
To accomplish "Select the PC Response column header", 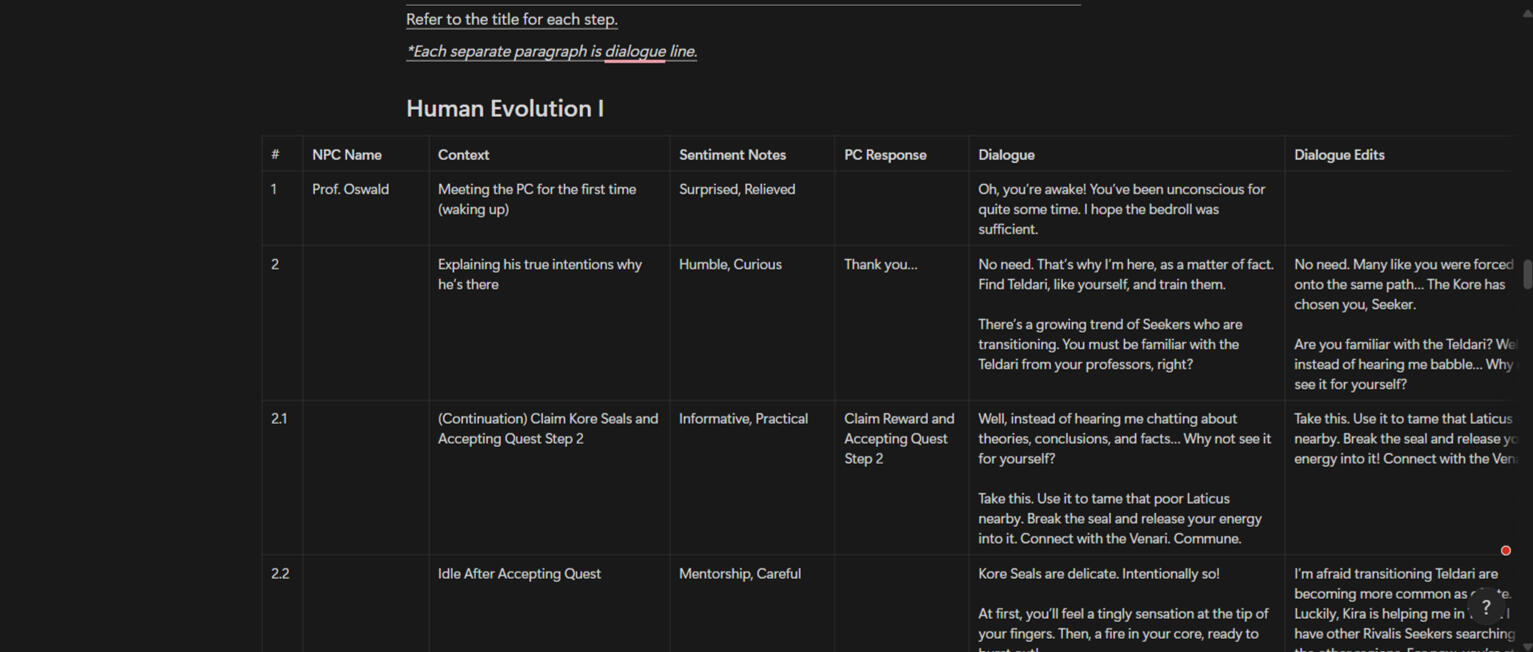I will [885, 155].
